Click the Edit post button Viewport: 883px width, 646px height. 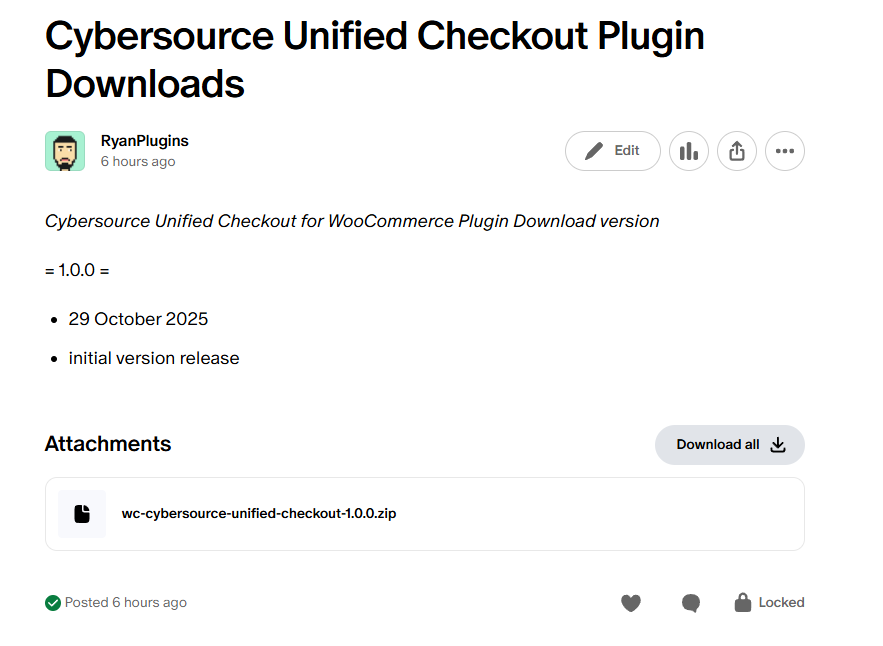[x=612, y=151]
